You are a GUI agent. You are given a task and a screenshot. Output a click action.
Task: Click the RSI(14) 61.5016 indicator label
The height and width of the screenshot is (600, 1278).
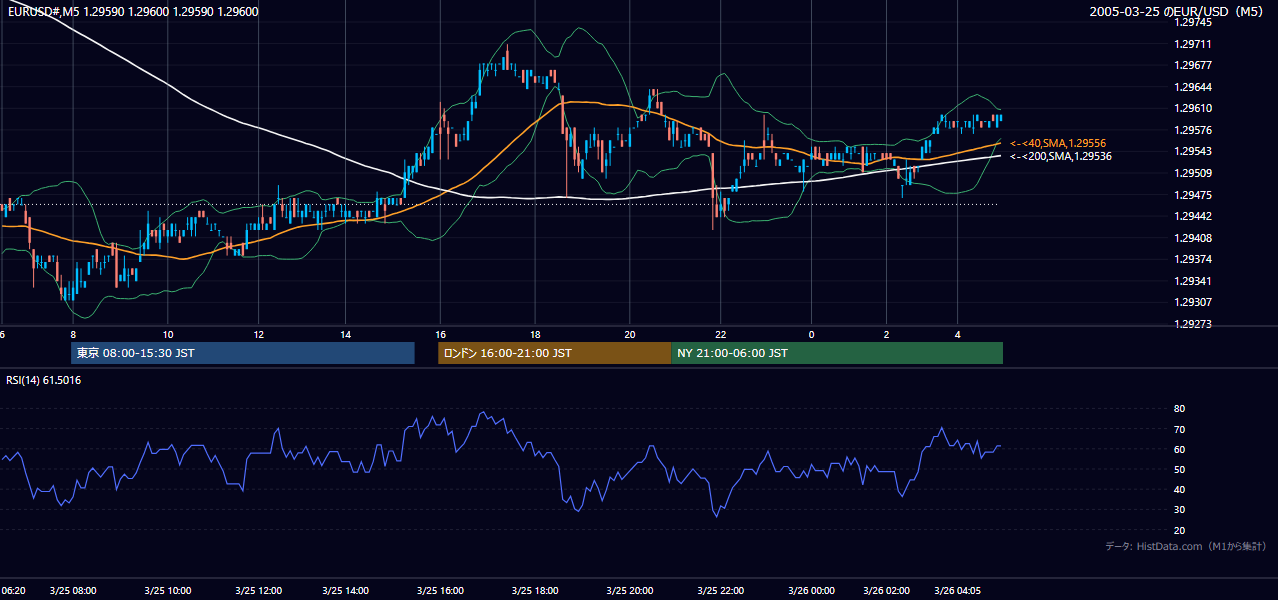click(44, 380)
